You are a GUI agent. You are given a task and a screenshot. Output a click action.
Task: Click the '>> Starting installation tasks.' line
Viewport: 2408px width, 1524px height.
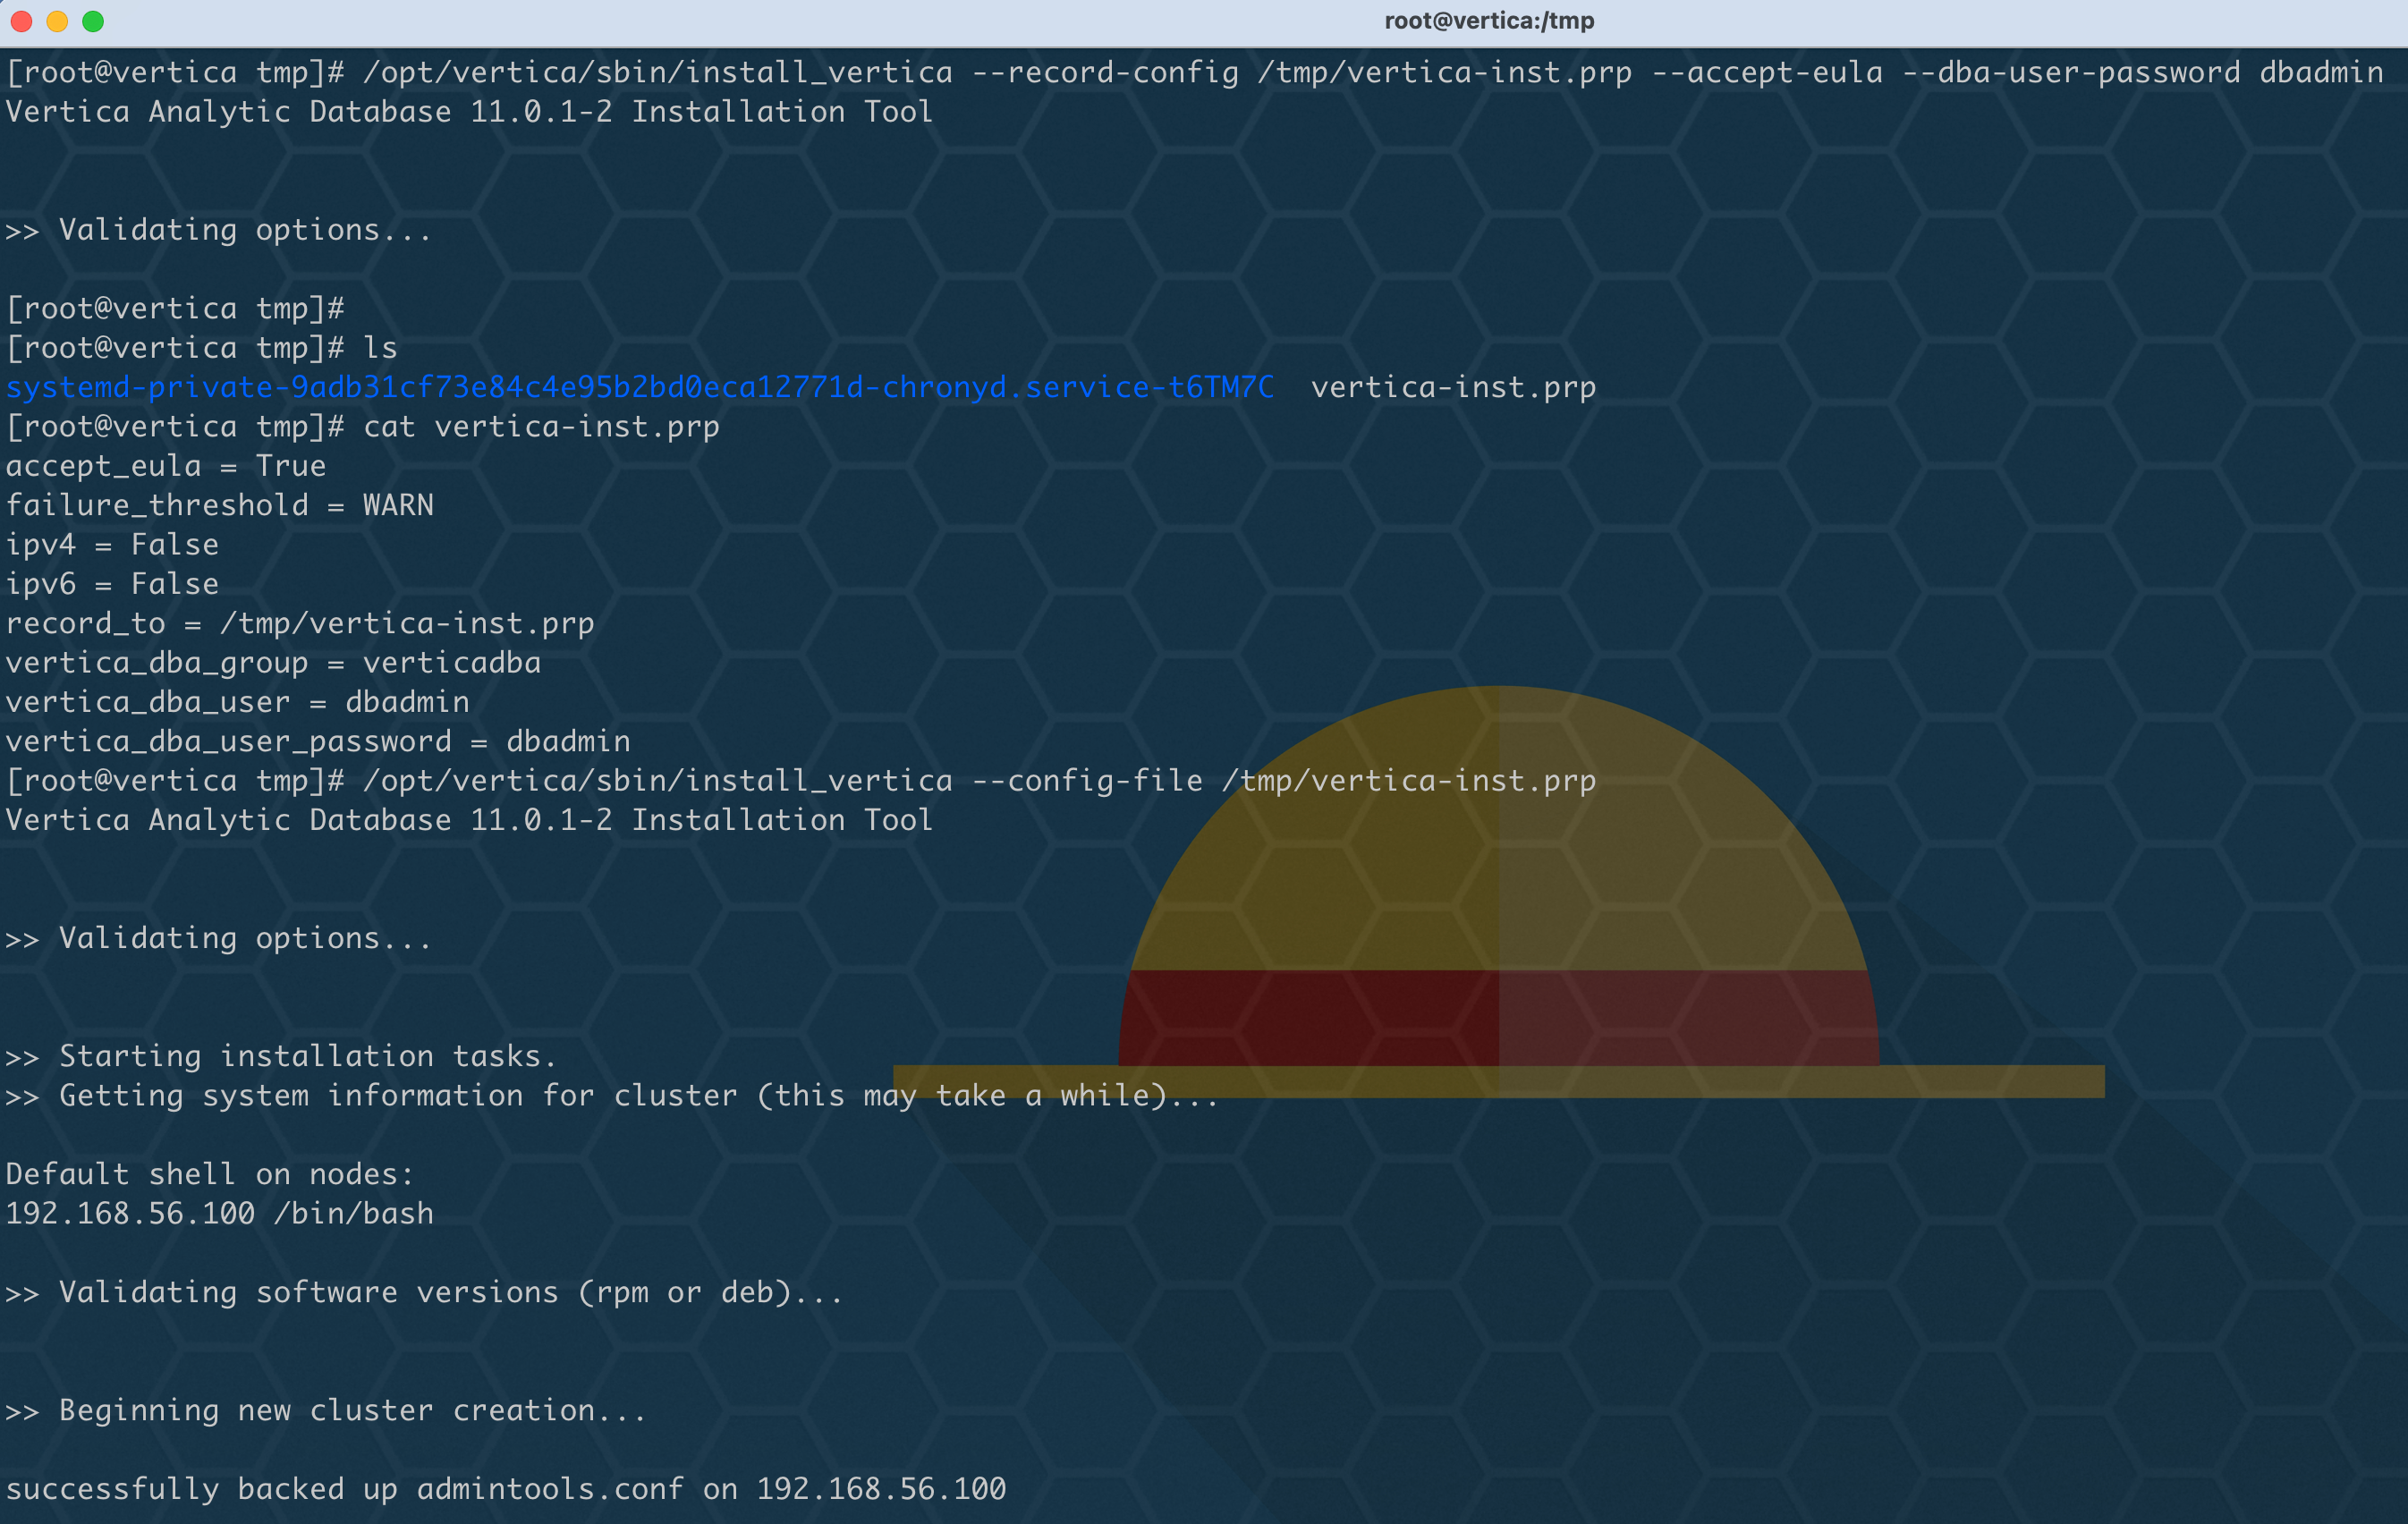281,1057
